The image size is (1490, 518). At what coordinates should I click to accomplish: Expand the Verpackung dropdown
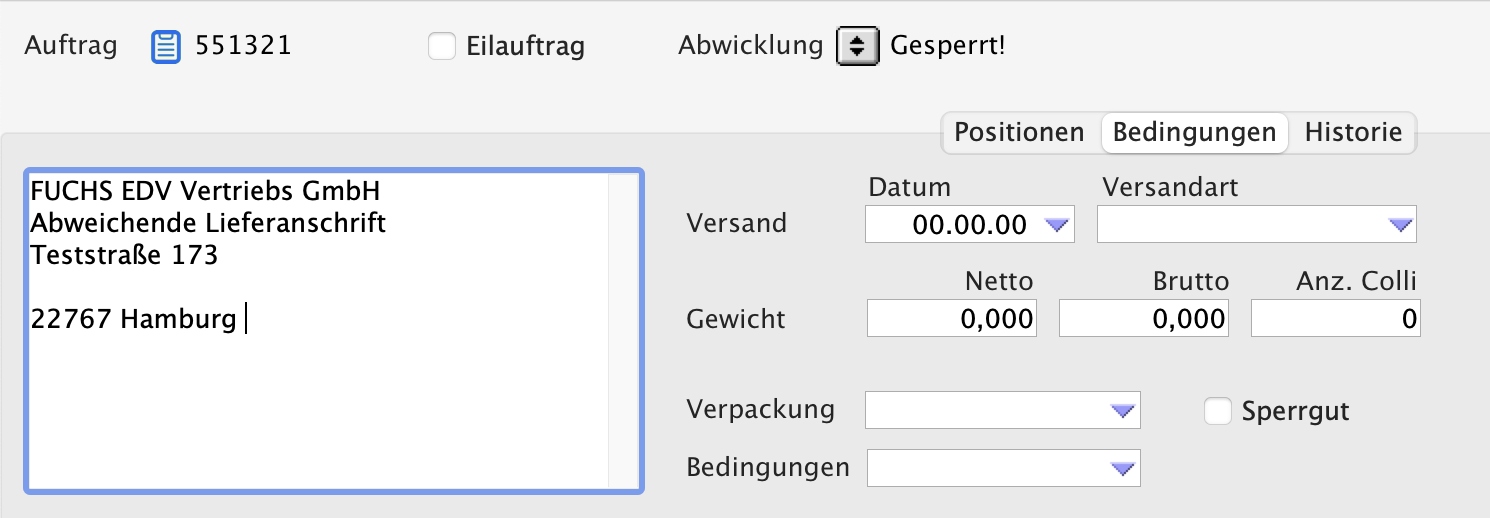1124,410
